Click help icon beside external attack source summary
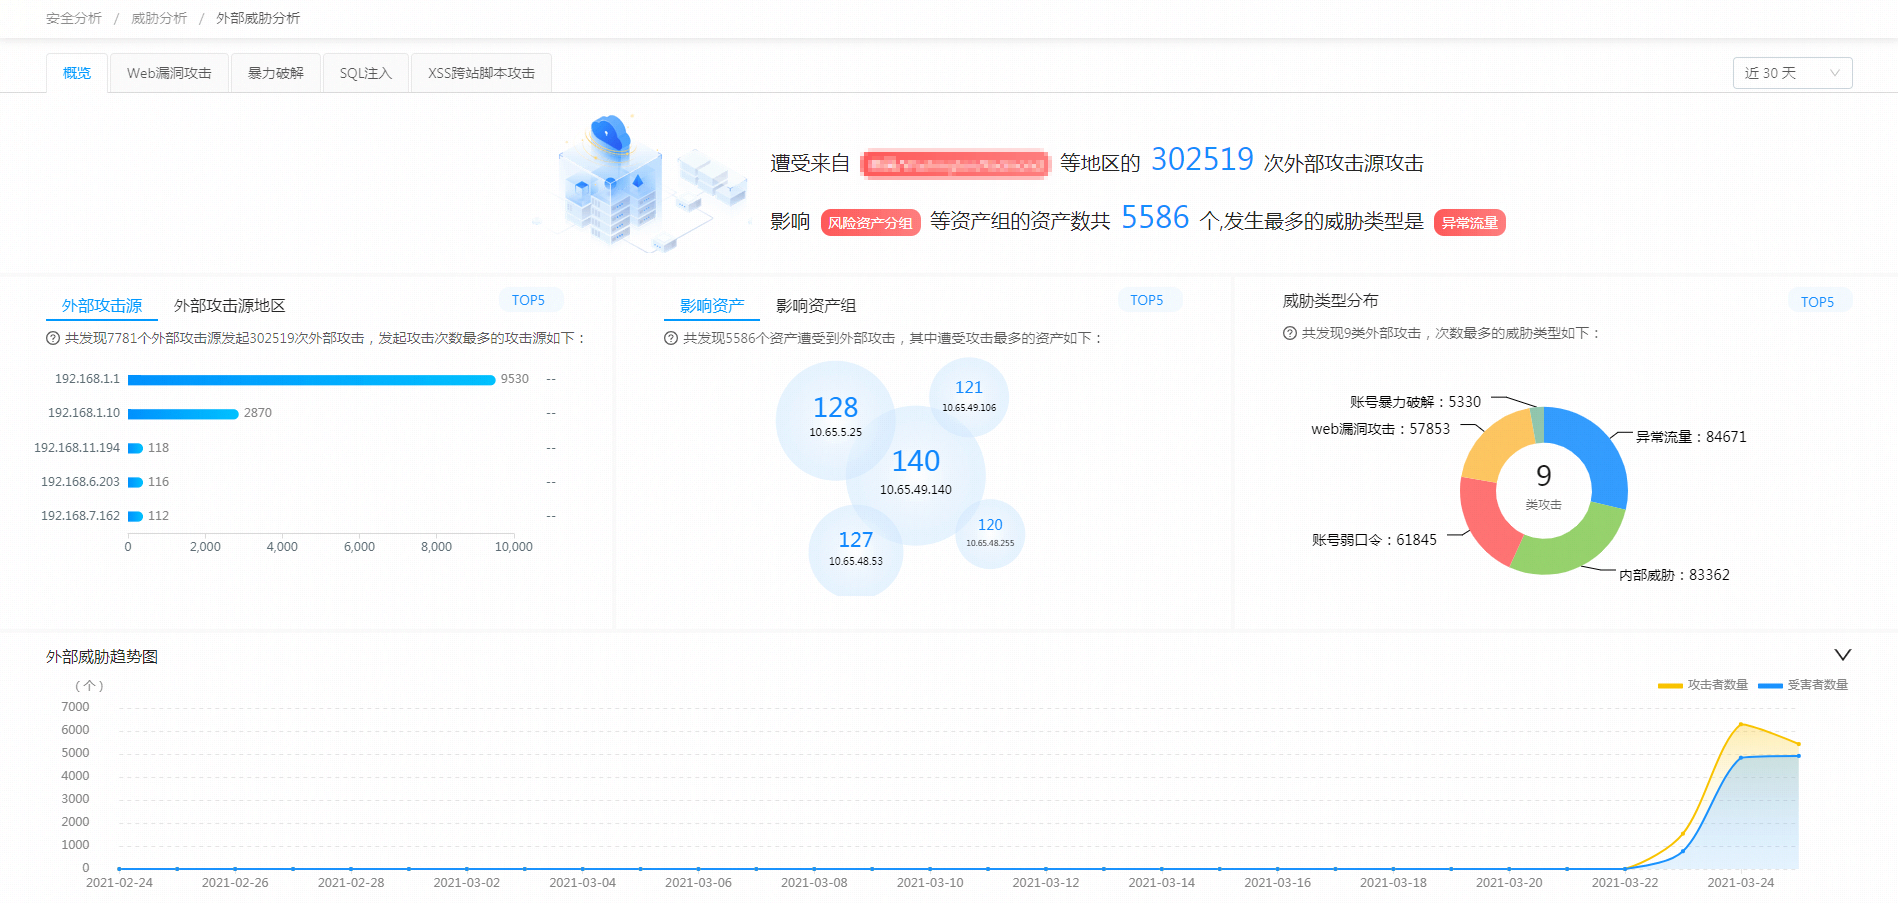 [x=53, y=339]
